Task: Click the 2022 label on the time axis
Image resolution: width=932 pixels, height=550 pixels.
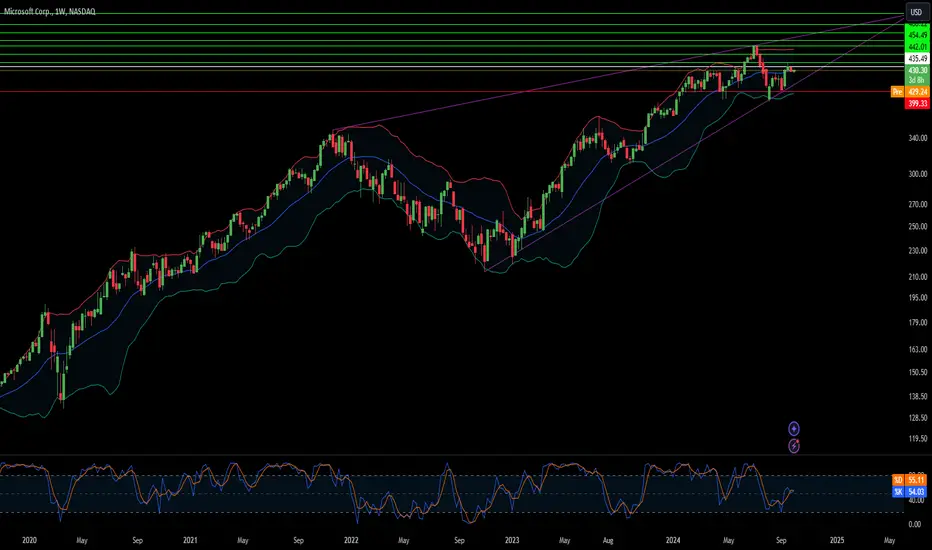Action: (351, 540)
